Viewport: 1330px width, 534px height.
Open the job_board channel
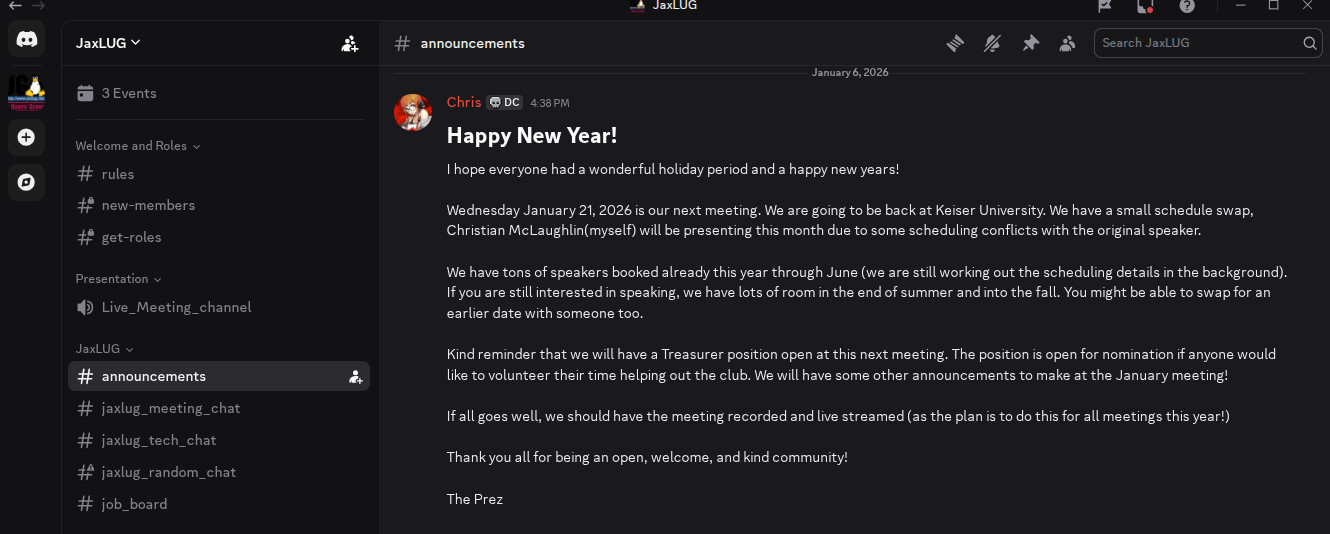(x=134, y=504)
